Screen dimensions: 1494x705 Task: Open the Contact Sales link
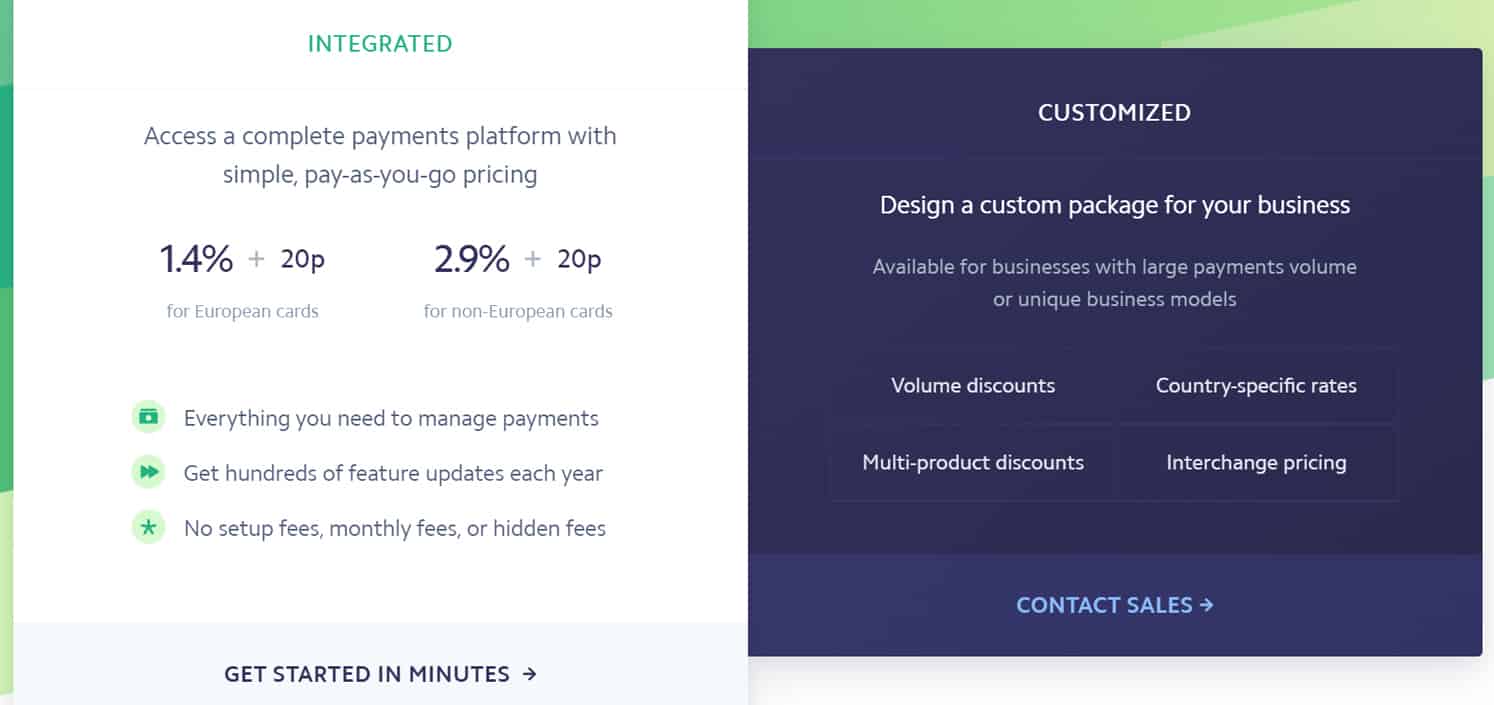1115,605
